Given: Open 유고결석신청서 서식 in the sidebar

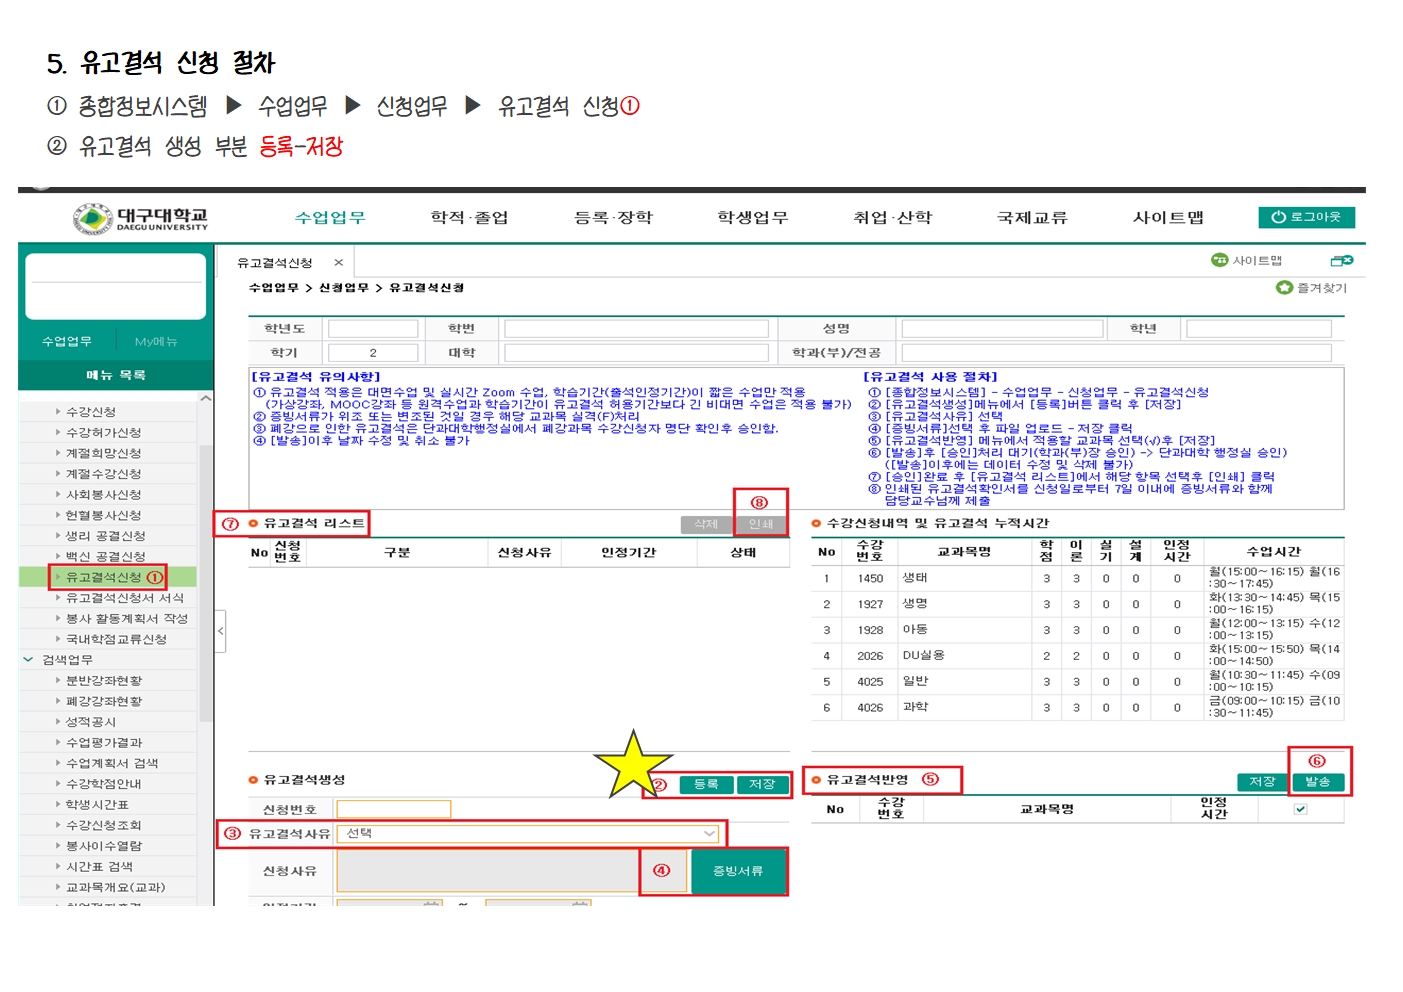Looking at the screenshot, I should click(124, 598).
